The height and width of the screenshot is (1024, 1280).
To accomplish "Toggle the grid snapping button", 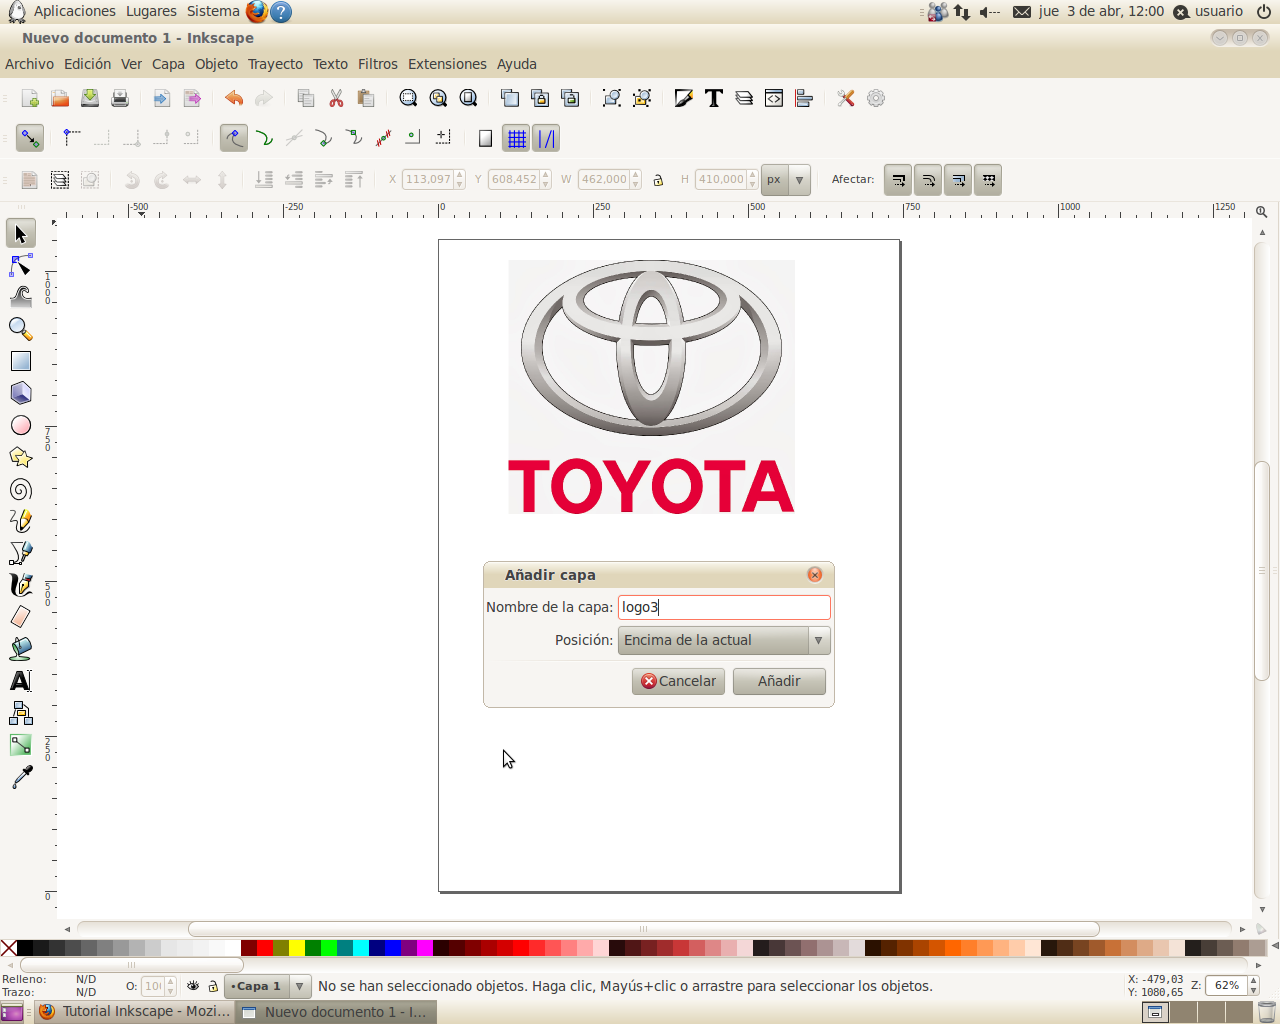I will (x=516, y=138).
